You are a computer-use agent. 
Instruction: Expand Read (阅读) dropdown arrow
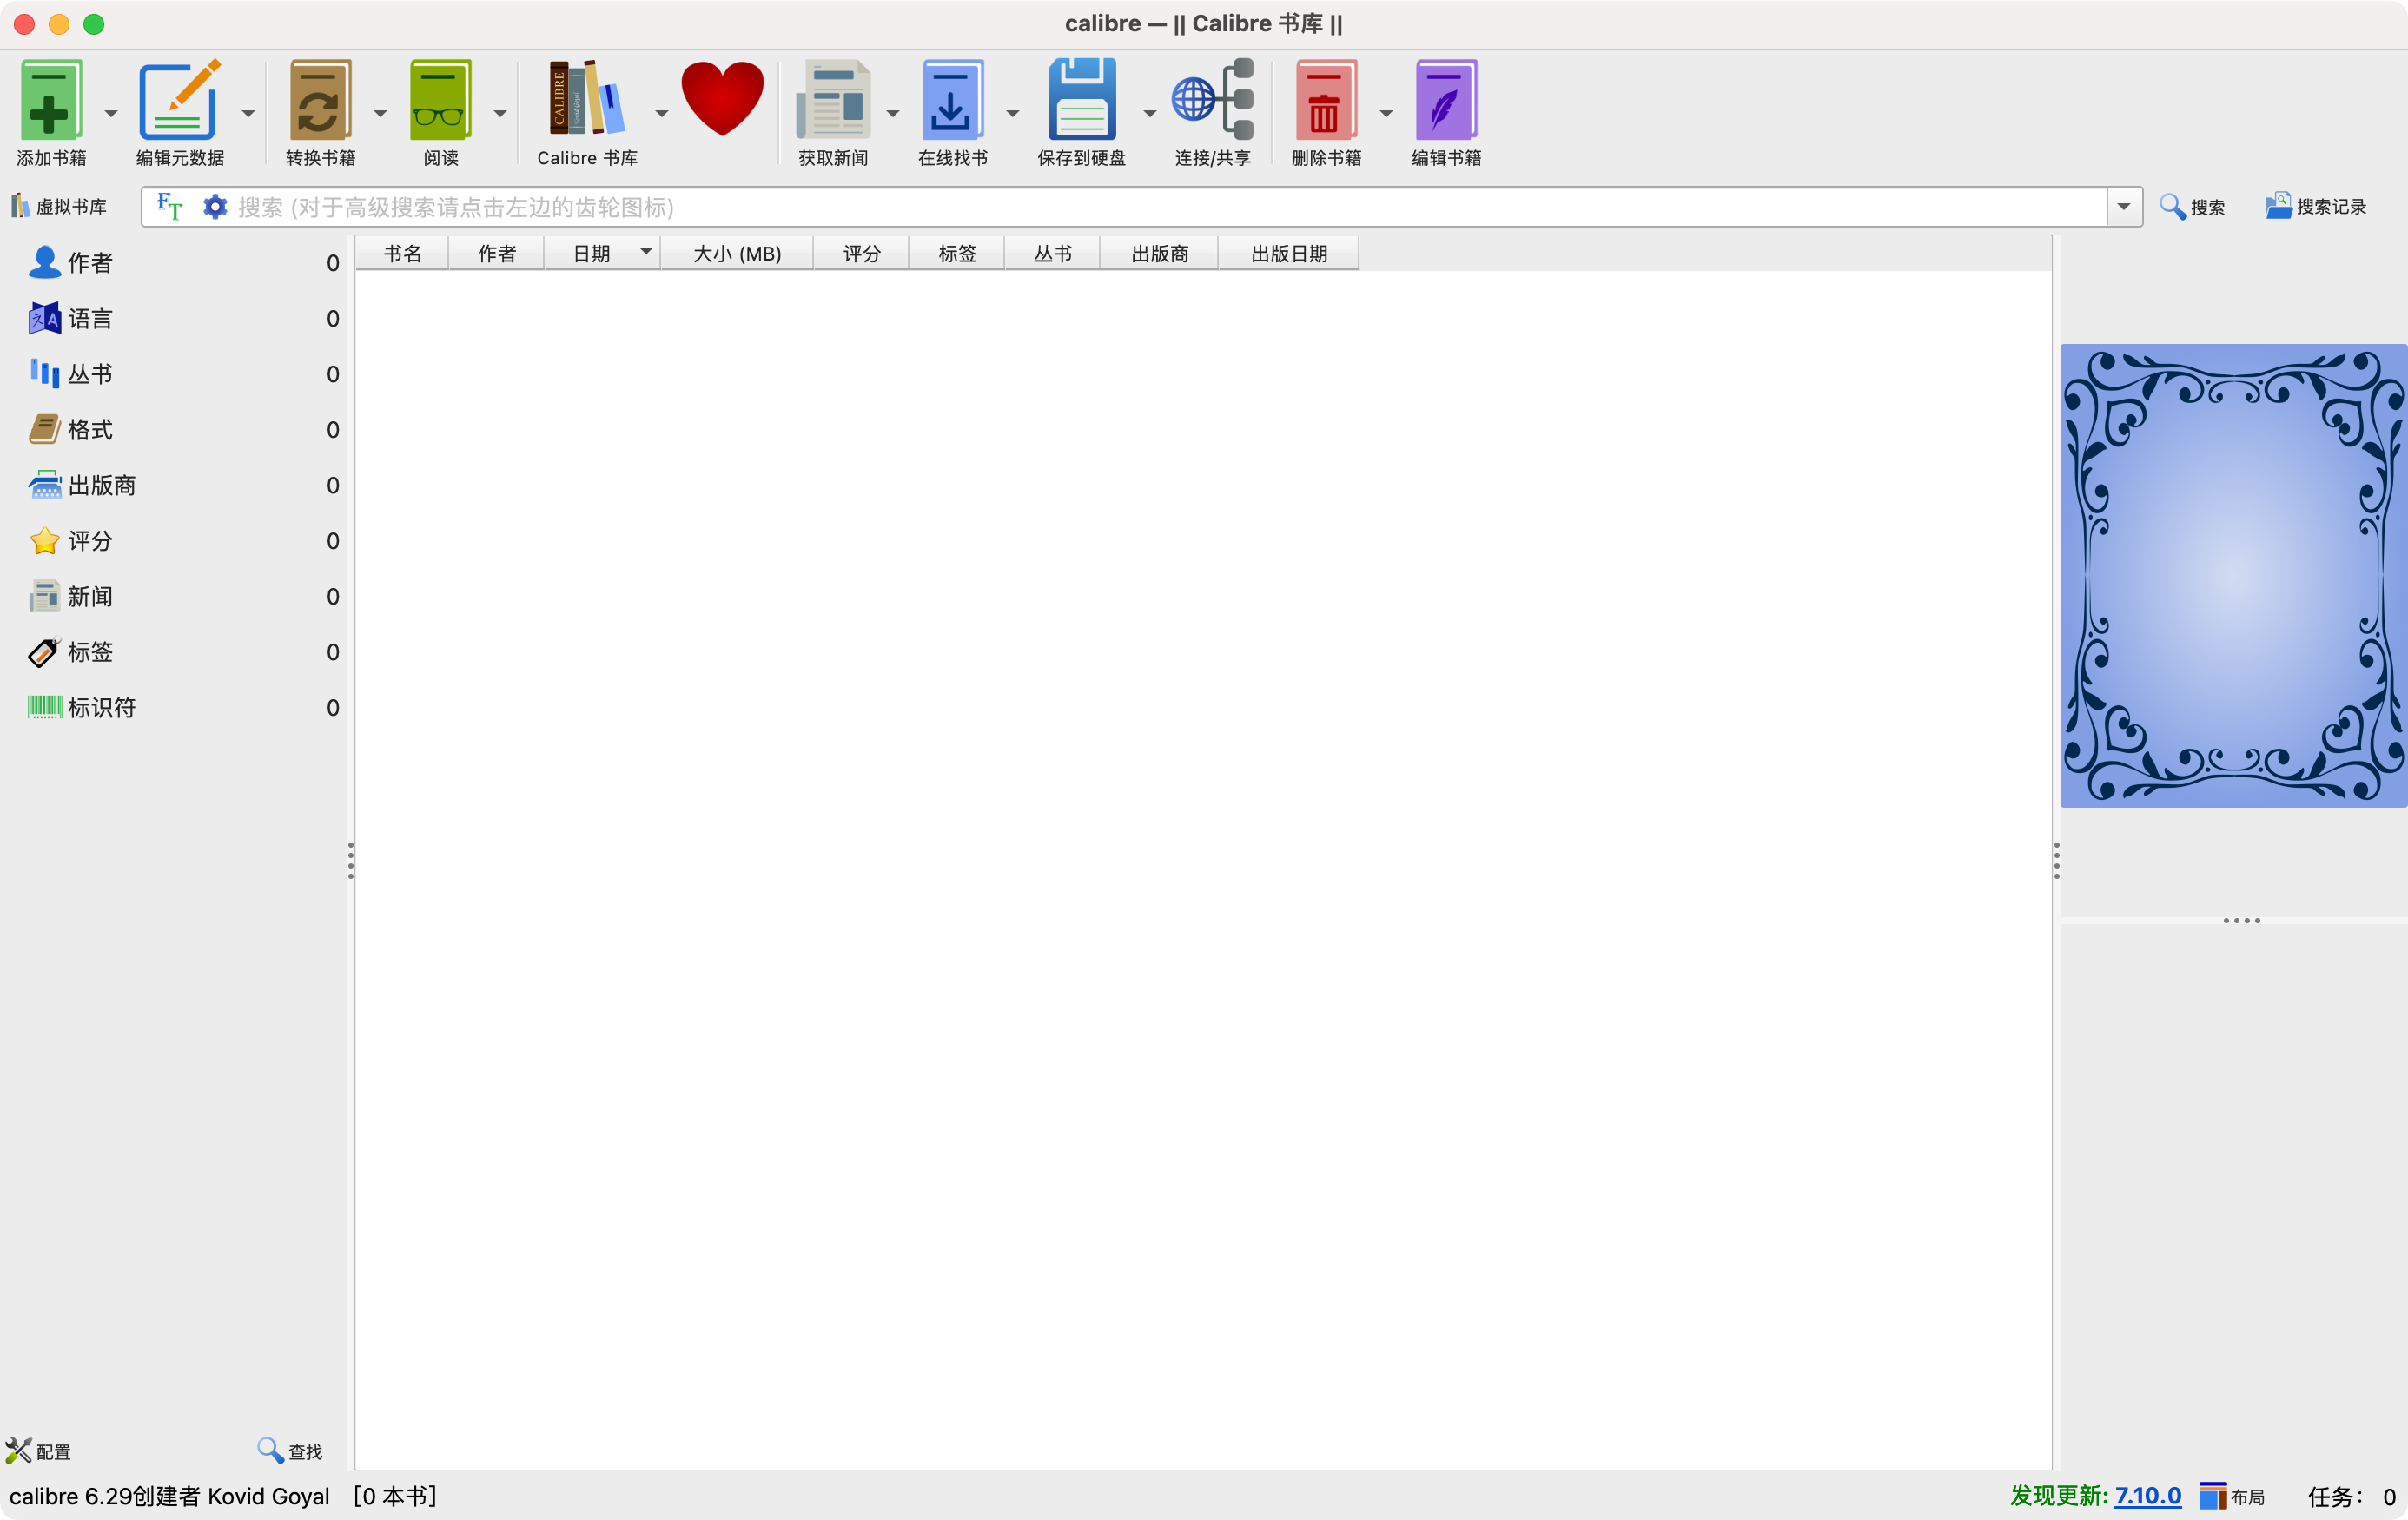[500, 113]
